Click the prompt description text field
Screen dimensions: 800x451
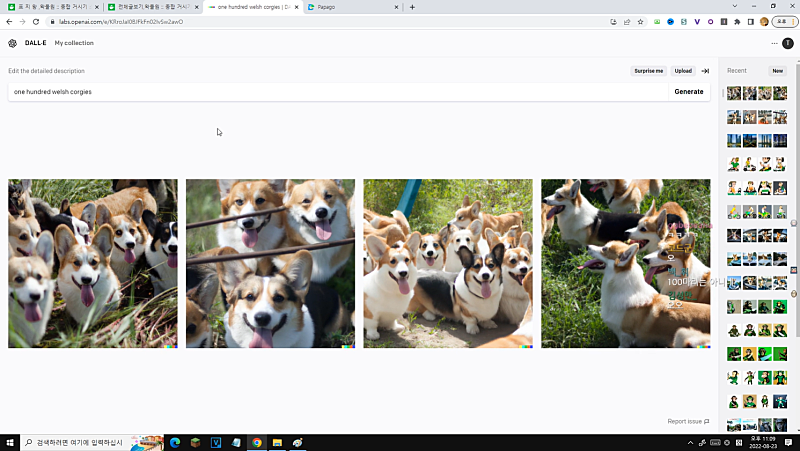pyautogui.click(x=335, y=91)
